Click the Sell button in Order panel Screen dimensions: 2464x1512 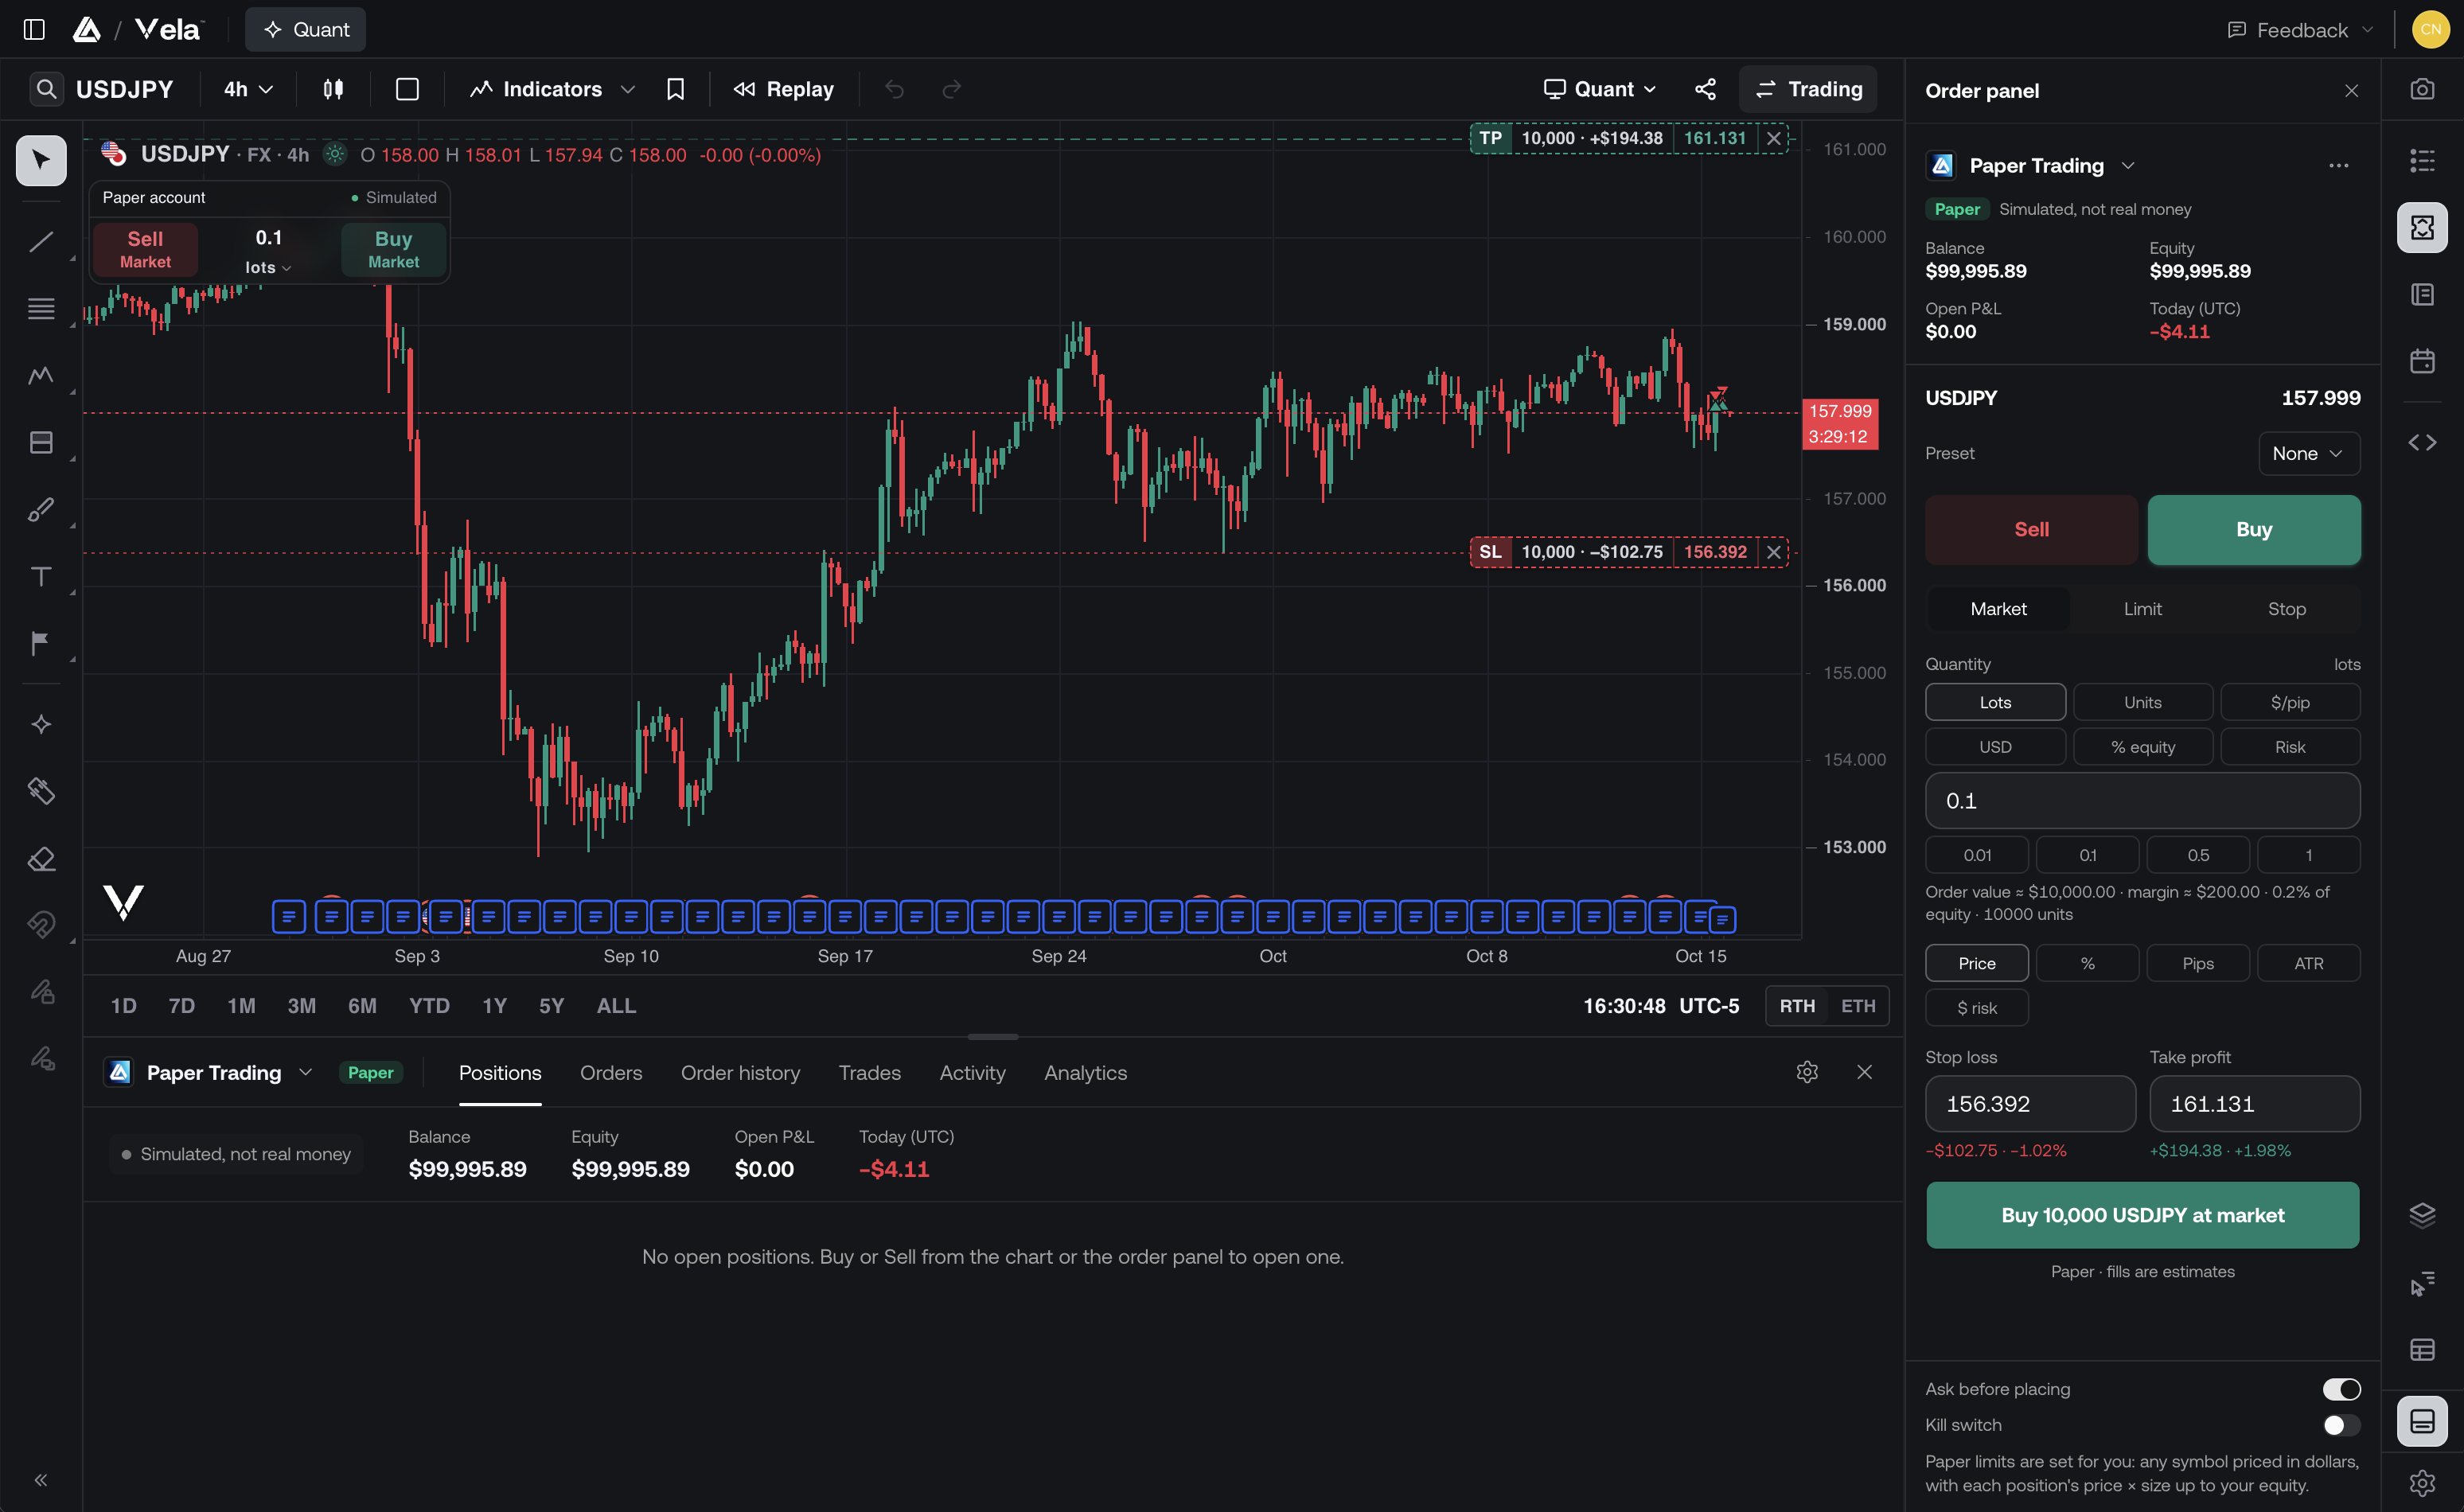click(2031, 529)
